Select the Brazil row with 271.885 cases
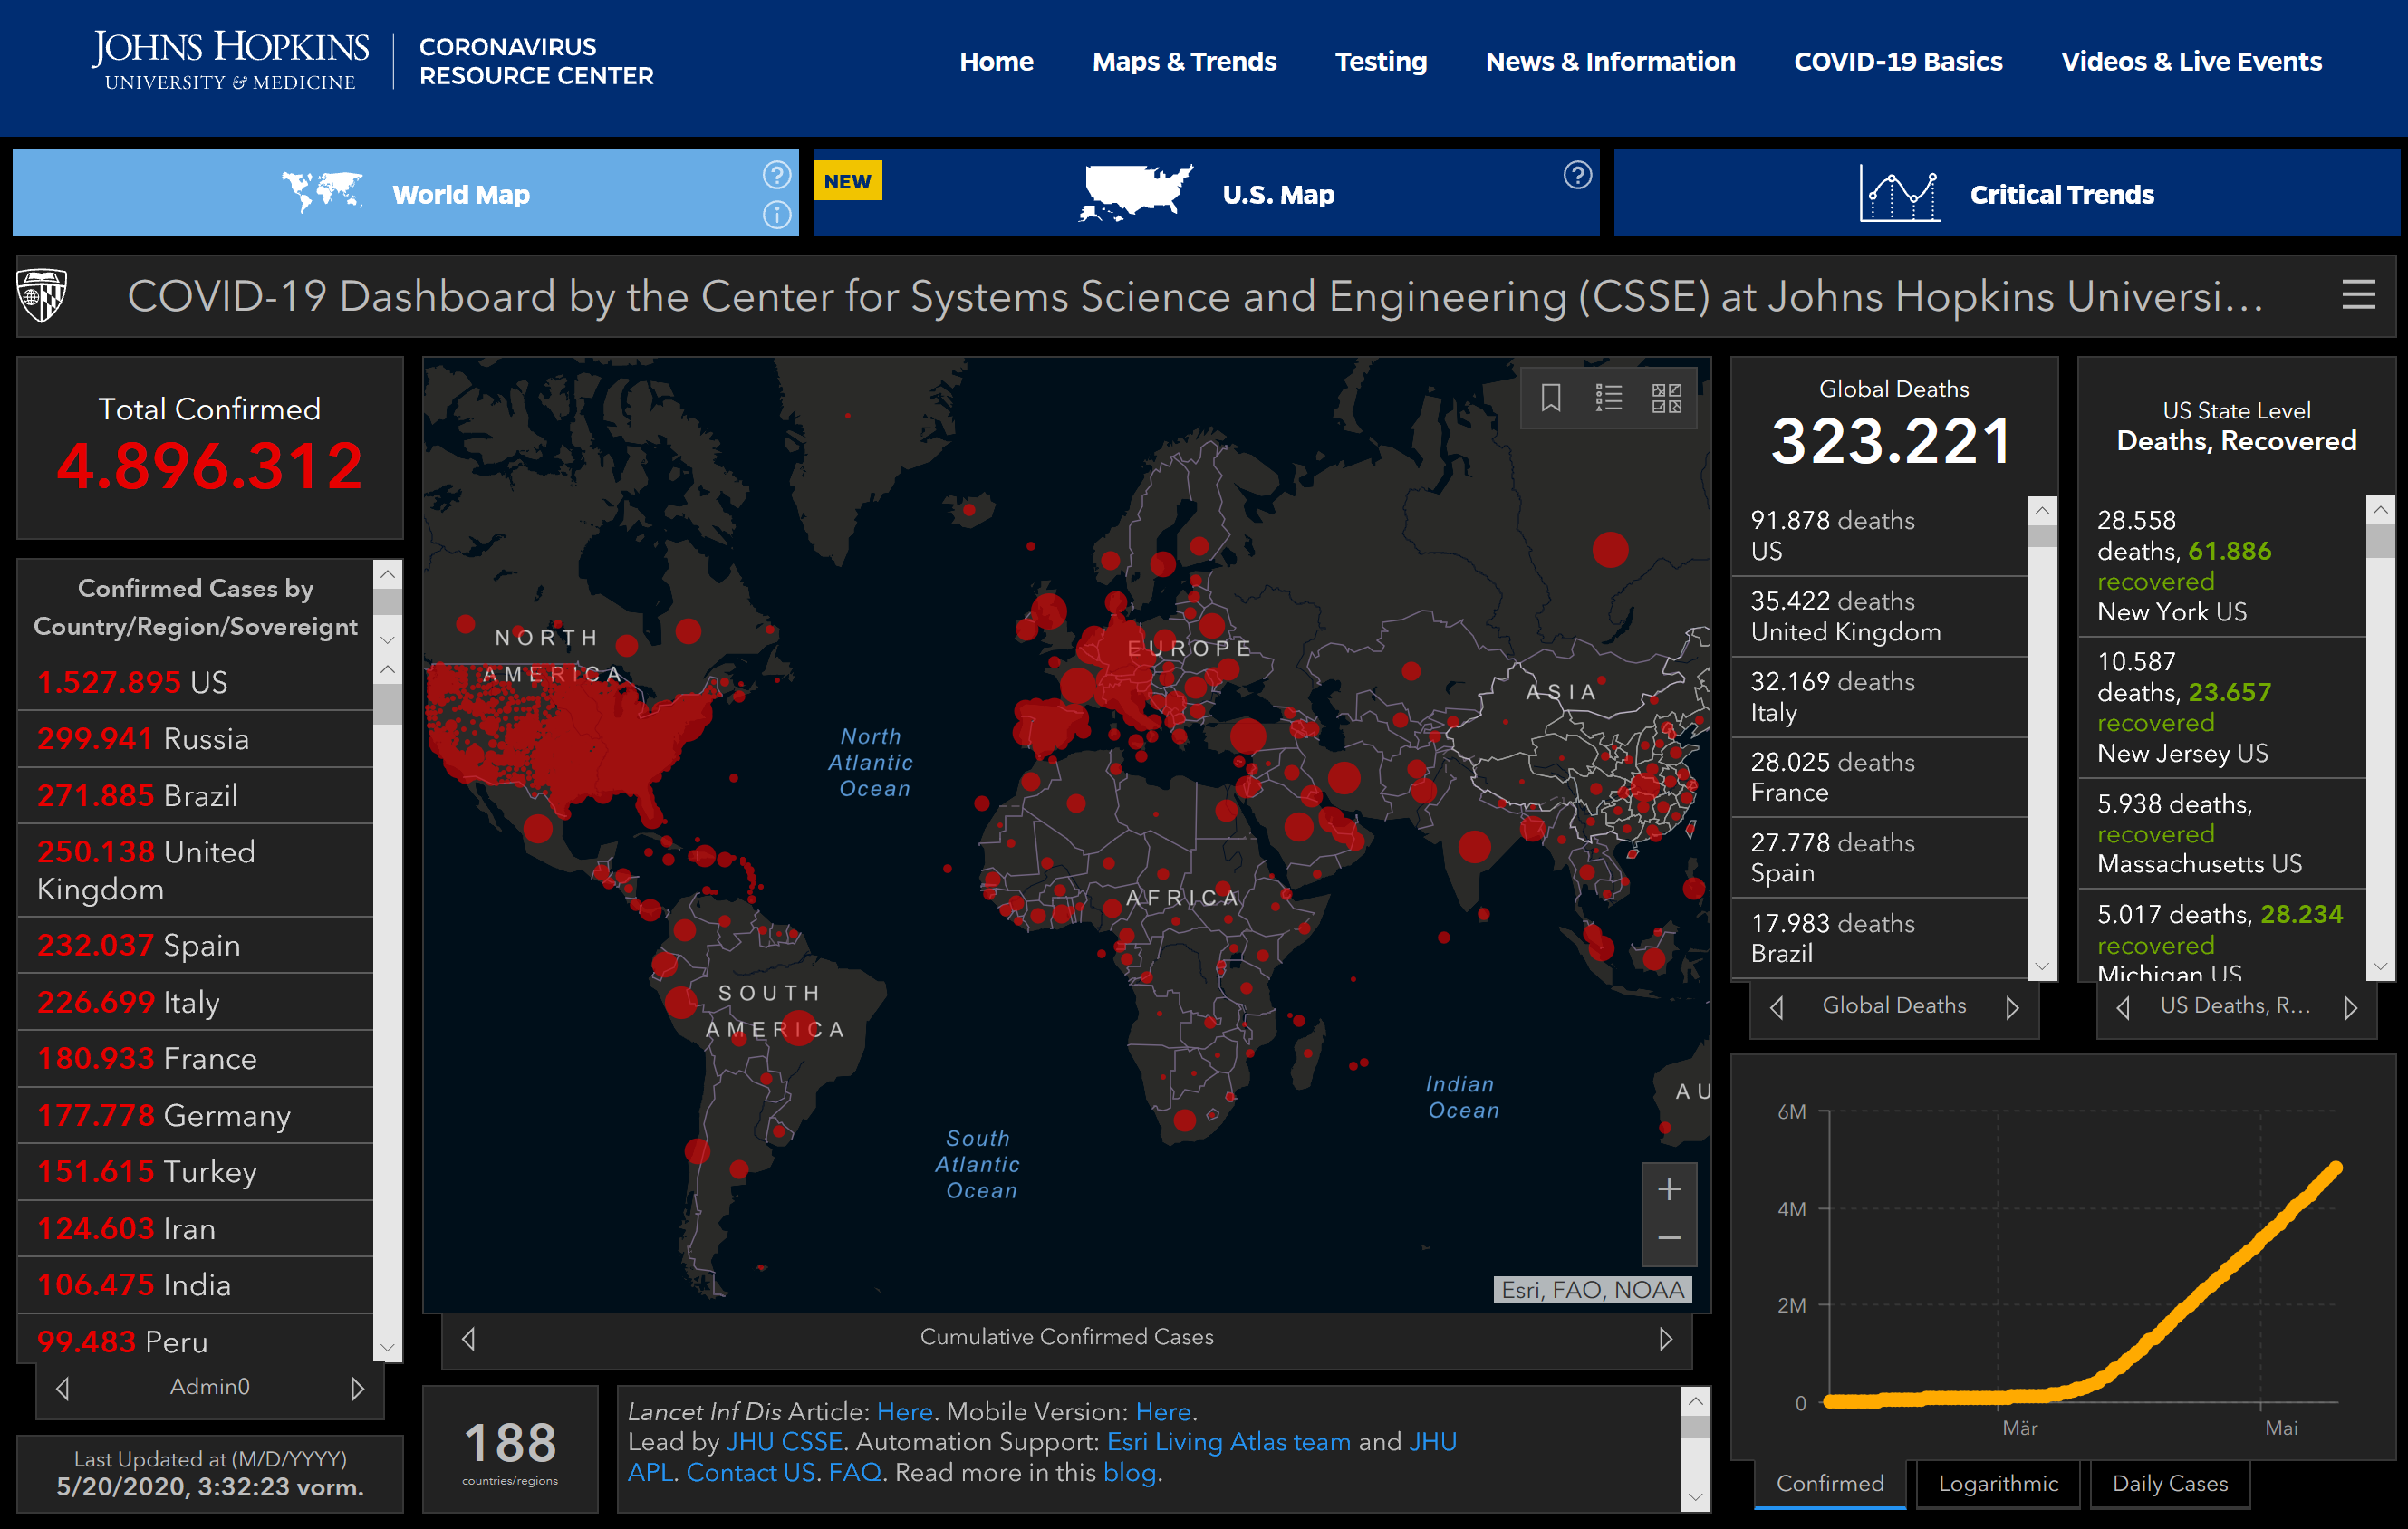 196,796
